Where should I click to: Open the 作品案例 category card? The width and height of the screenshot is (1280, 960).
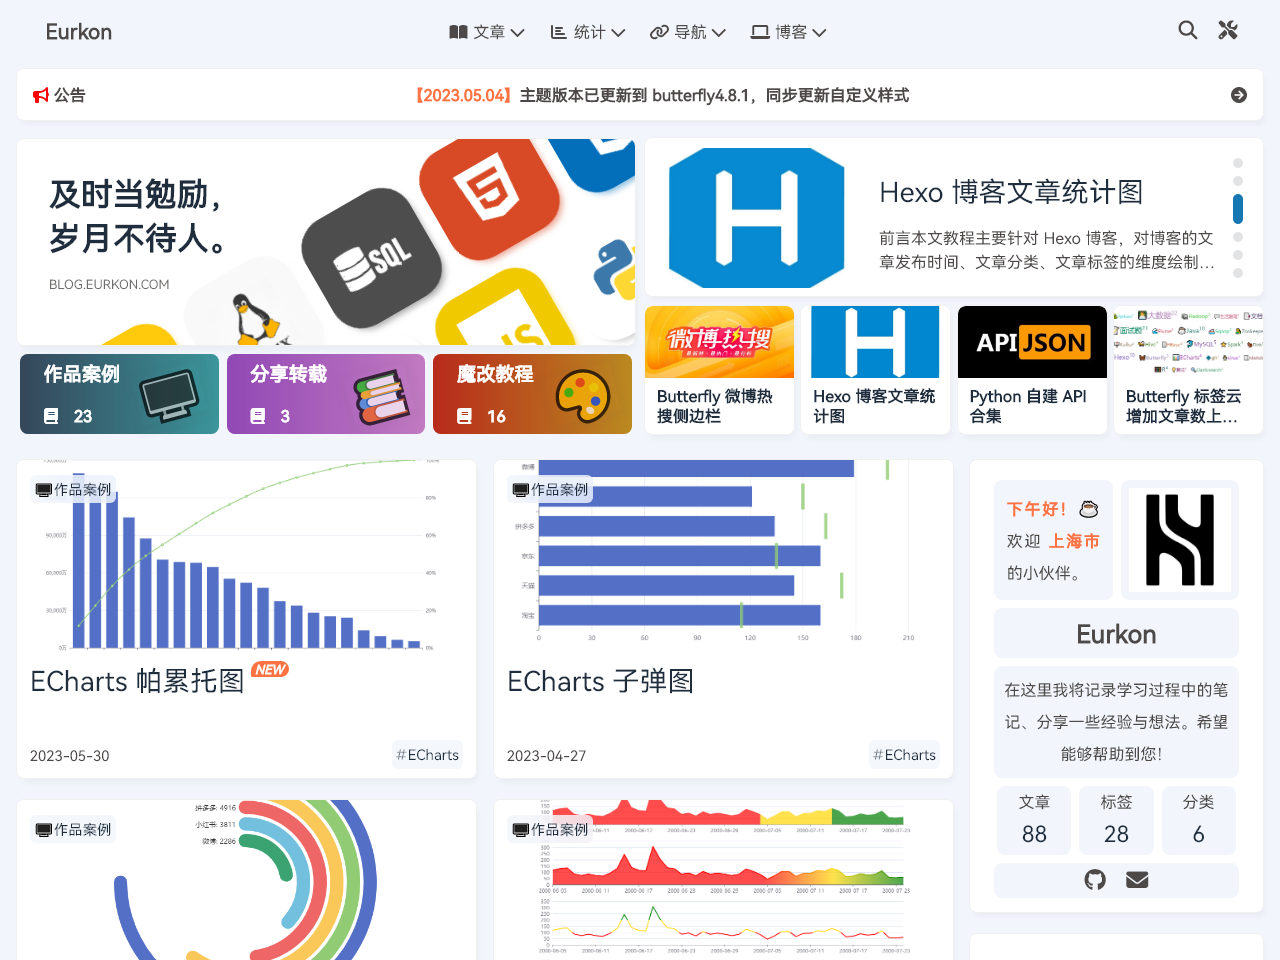(x=119, y=394)
